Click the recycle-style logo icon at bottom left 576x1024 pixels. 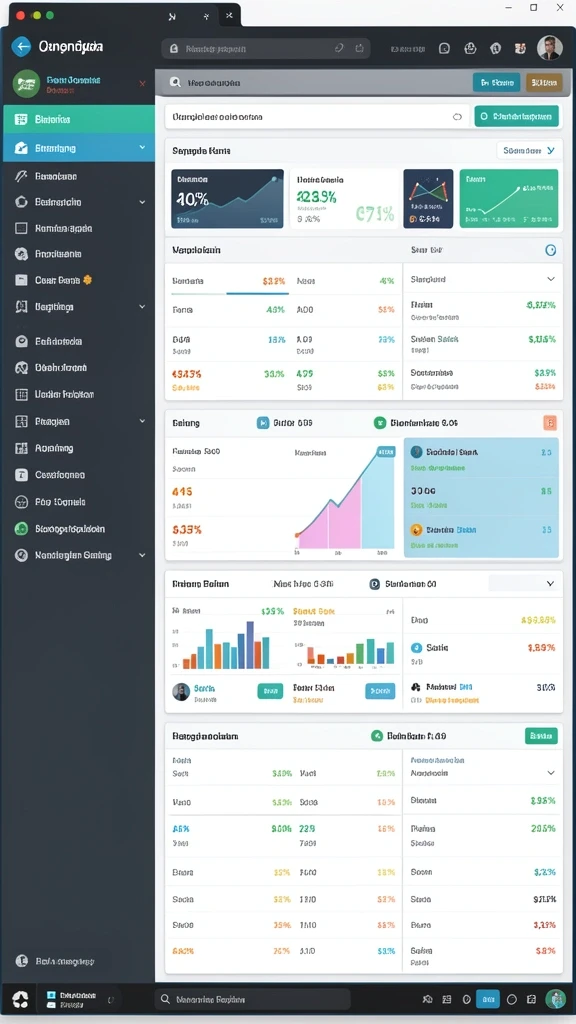tap(21, 999)
